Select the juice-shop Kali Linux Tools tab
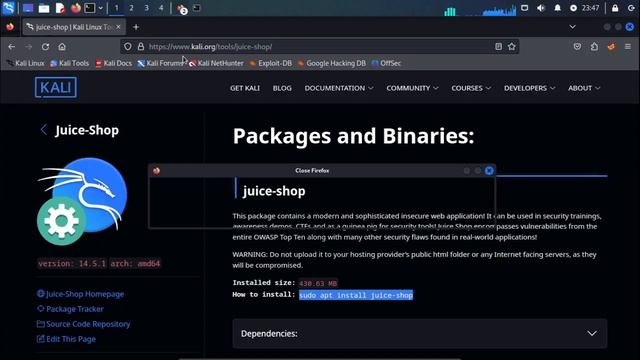This screenshot has height=360, width=640. [x=73, y=27]
